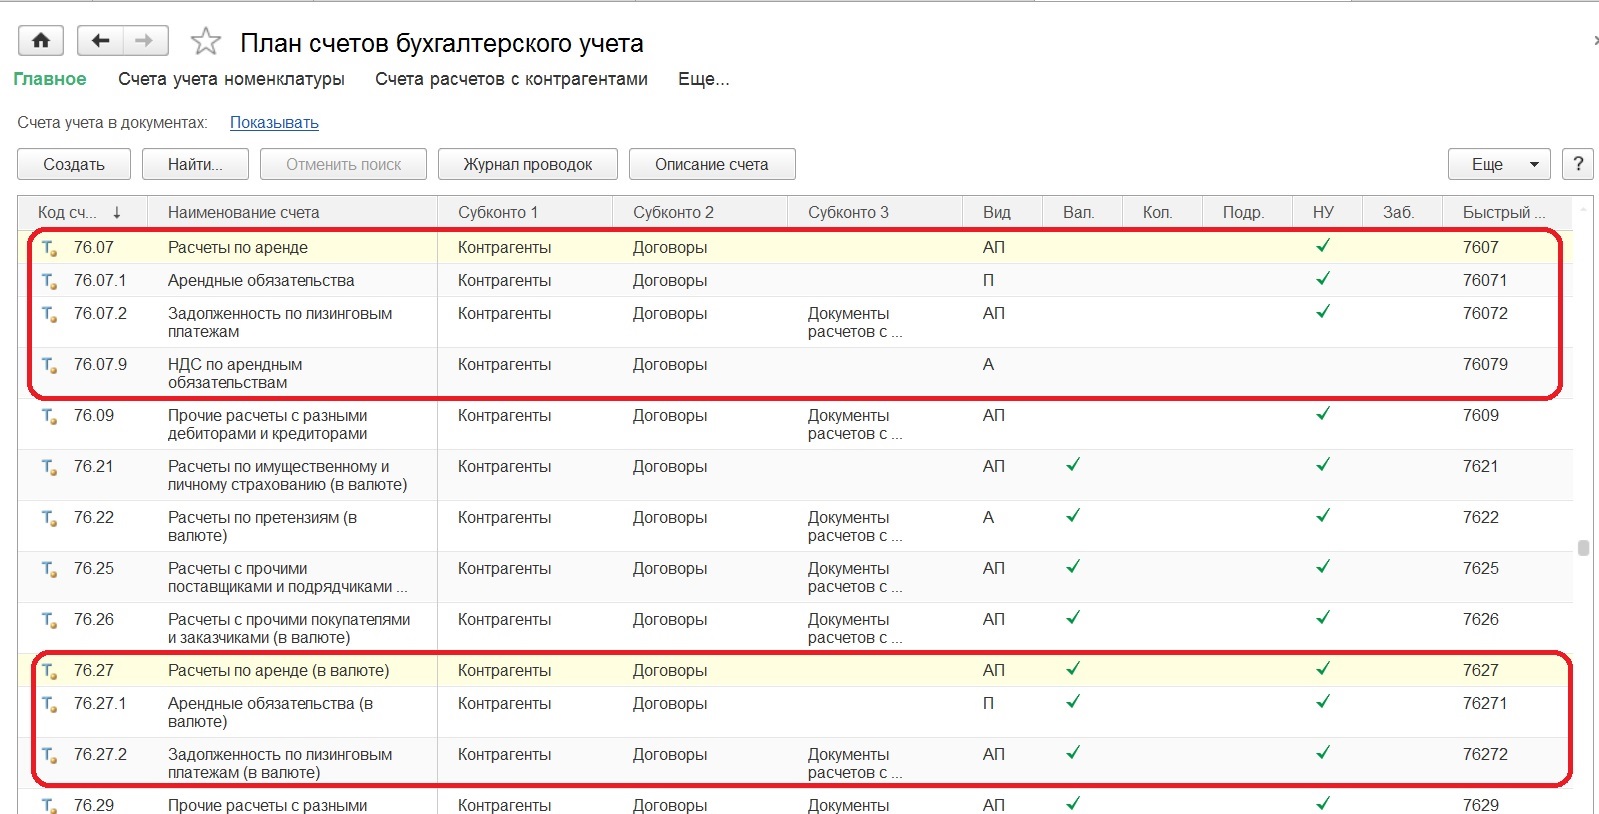Select НДС по арендным обязательствам cell

[x=292, y=373]
